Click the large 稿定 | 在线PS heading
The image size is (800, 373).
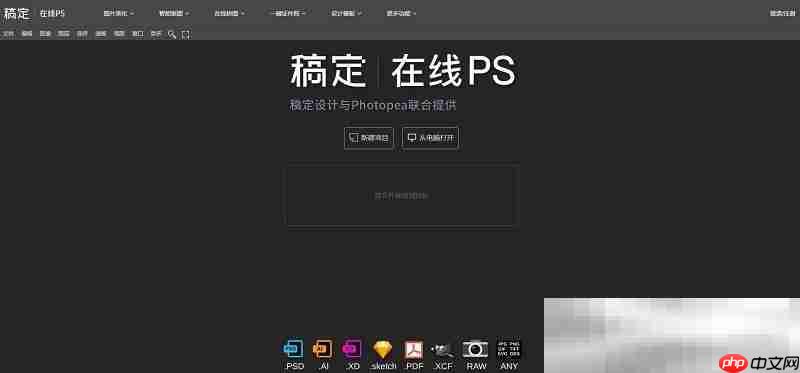pyautogui.click(x=403, y=71)
